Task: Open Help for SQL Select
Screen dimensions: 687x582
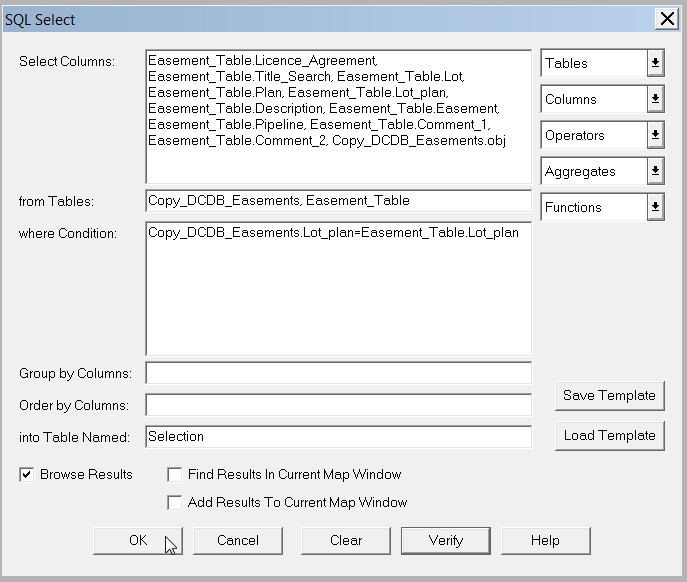Action: point(545,540)
